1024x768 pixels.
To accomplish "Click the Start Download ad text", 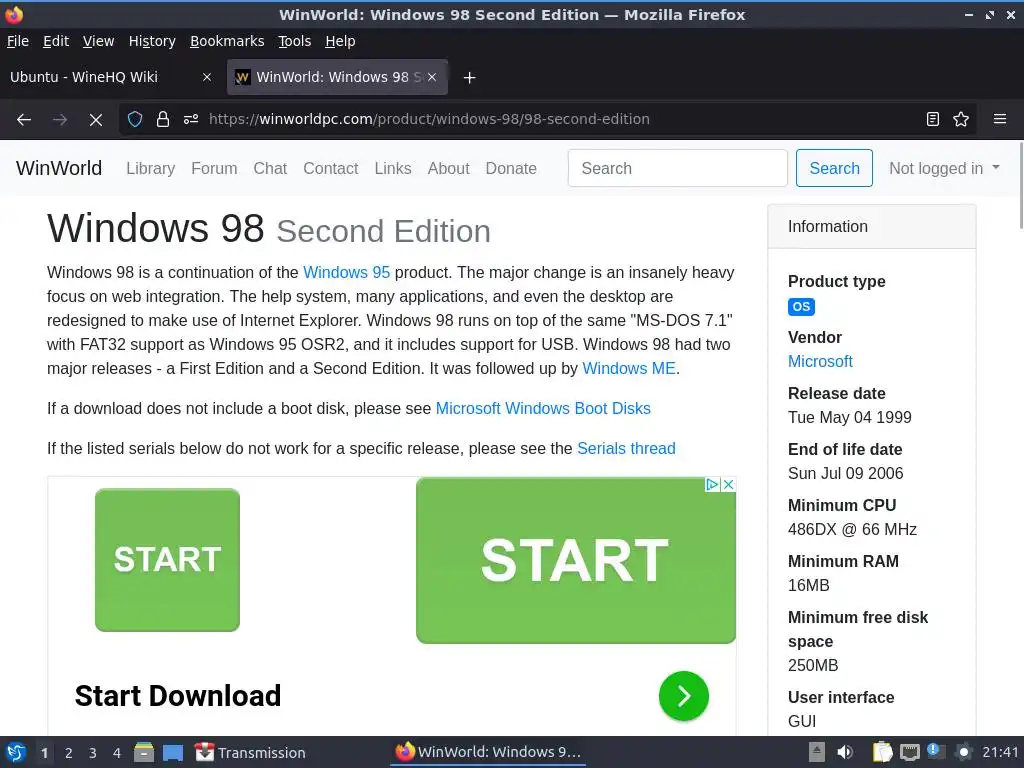I will pyautogui.click(x=178, y=696).
